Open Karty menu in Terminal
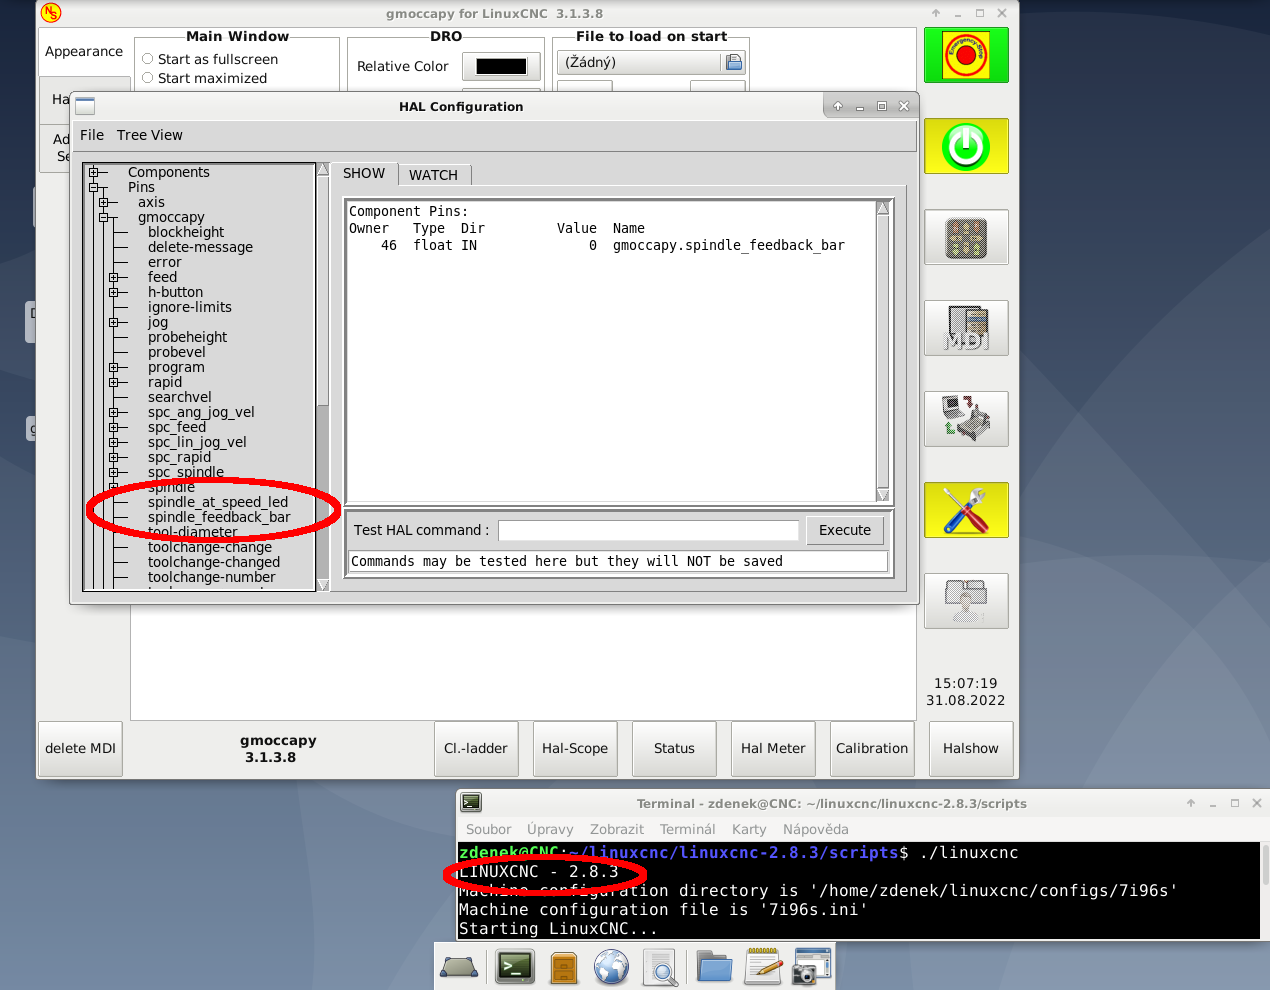This screenshot has width=1270, height=990. coord(749,829)
